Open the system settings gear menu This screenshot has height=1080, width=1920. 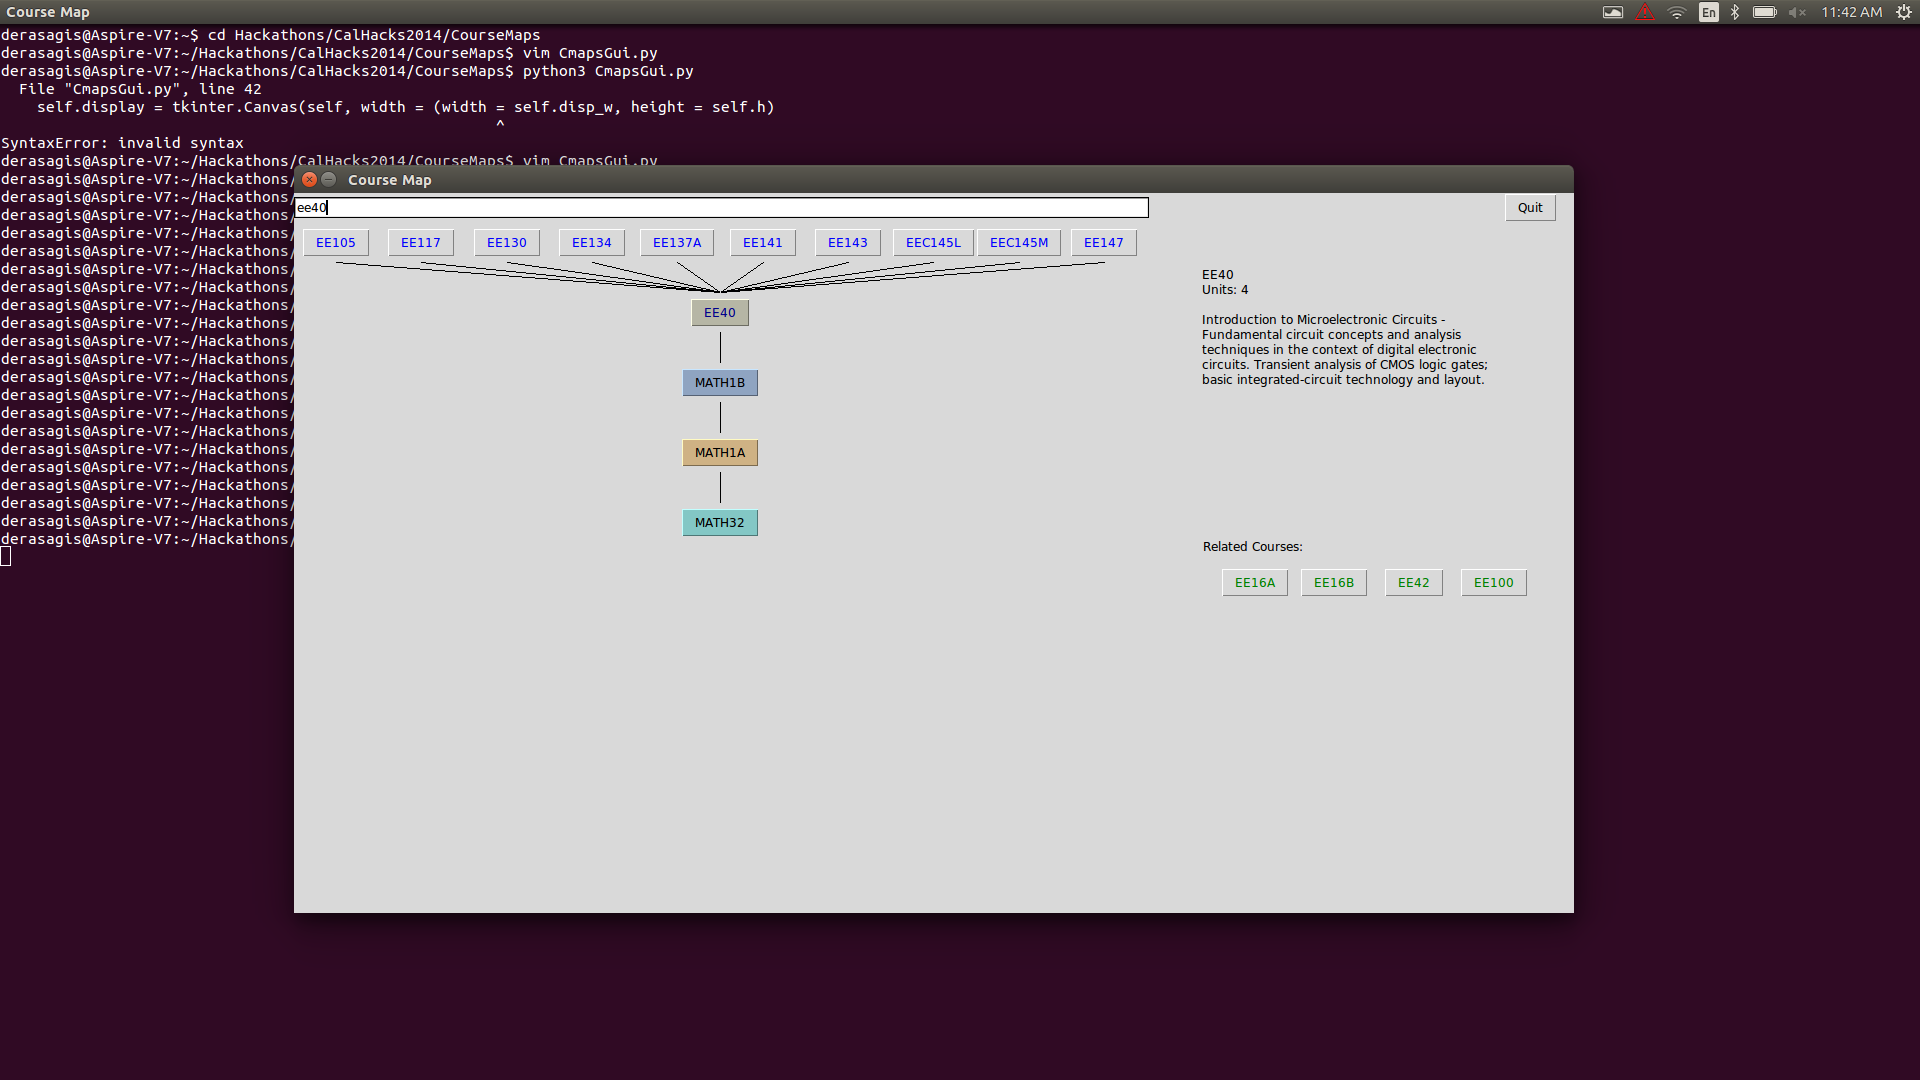[x=1904, y=12]
